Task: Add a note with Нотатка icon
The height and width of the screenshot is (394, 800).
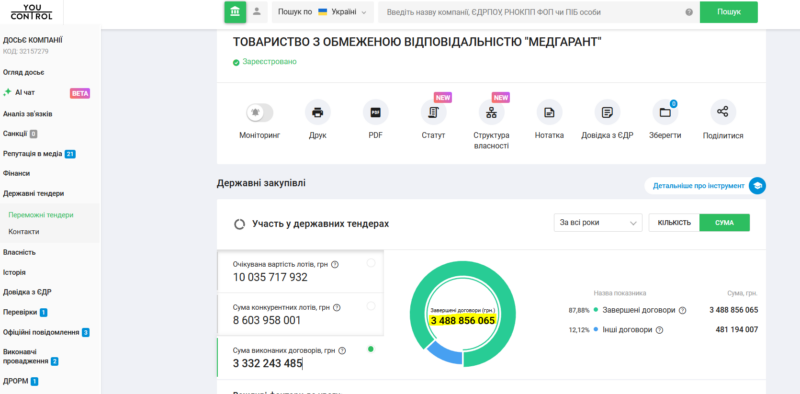Action: [549, 112]
